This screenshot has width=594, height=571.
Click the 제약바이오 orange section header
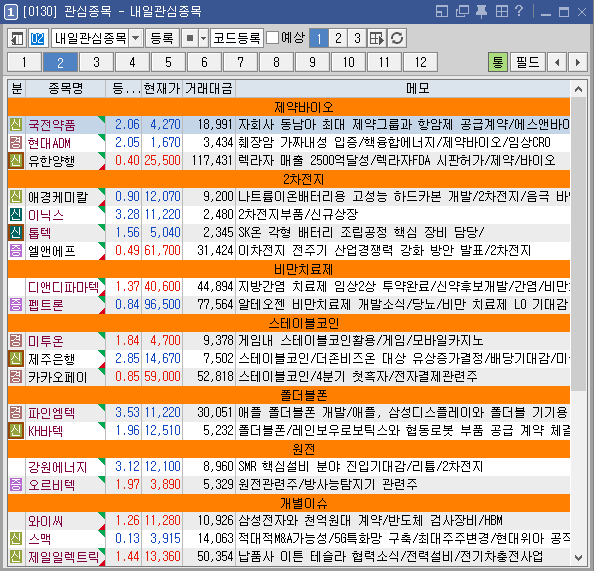[x=289, y=107]
